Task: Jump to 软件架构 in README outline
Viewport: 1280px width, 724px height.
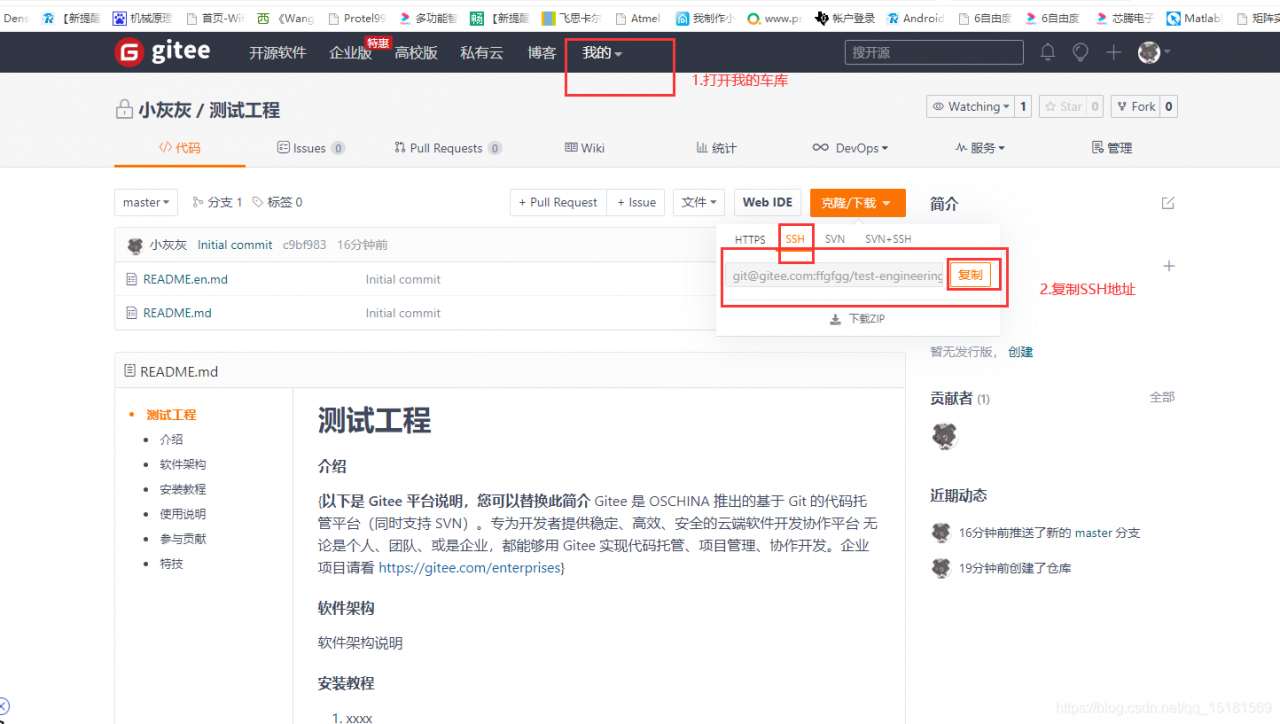Action: point(183,465)
